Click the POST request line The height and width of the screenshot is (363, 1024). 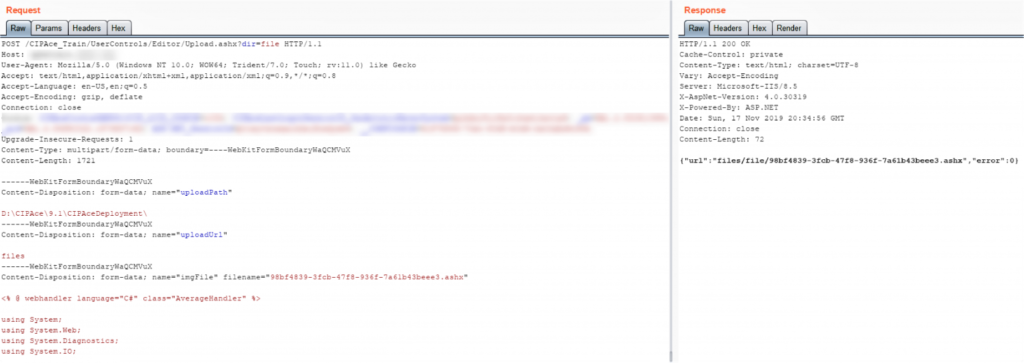click(x=161, y=44)
